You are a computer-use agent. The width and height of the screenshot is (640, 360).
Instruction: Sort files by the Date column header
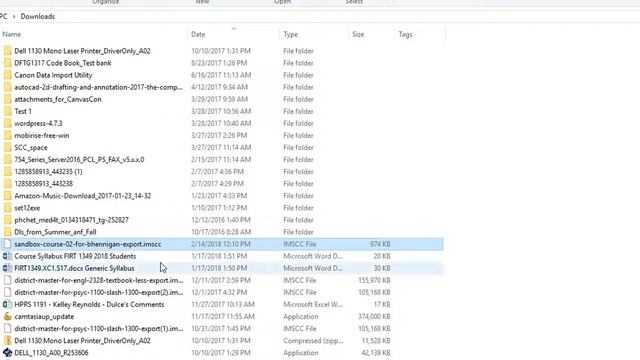[198, 34]
